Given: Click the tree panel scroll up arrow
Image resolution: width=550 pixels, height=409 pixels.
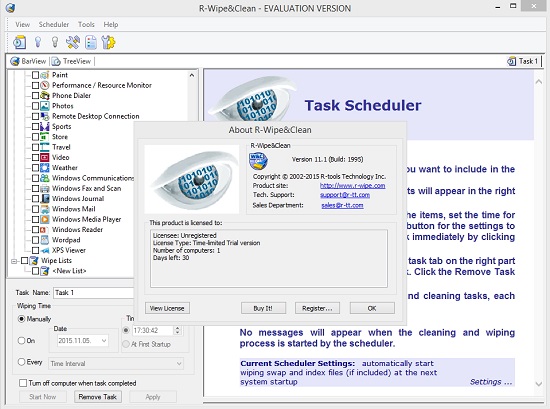Looking at the screenshot, I should pos(192,75).
